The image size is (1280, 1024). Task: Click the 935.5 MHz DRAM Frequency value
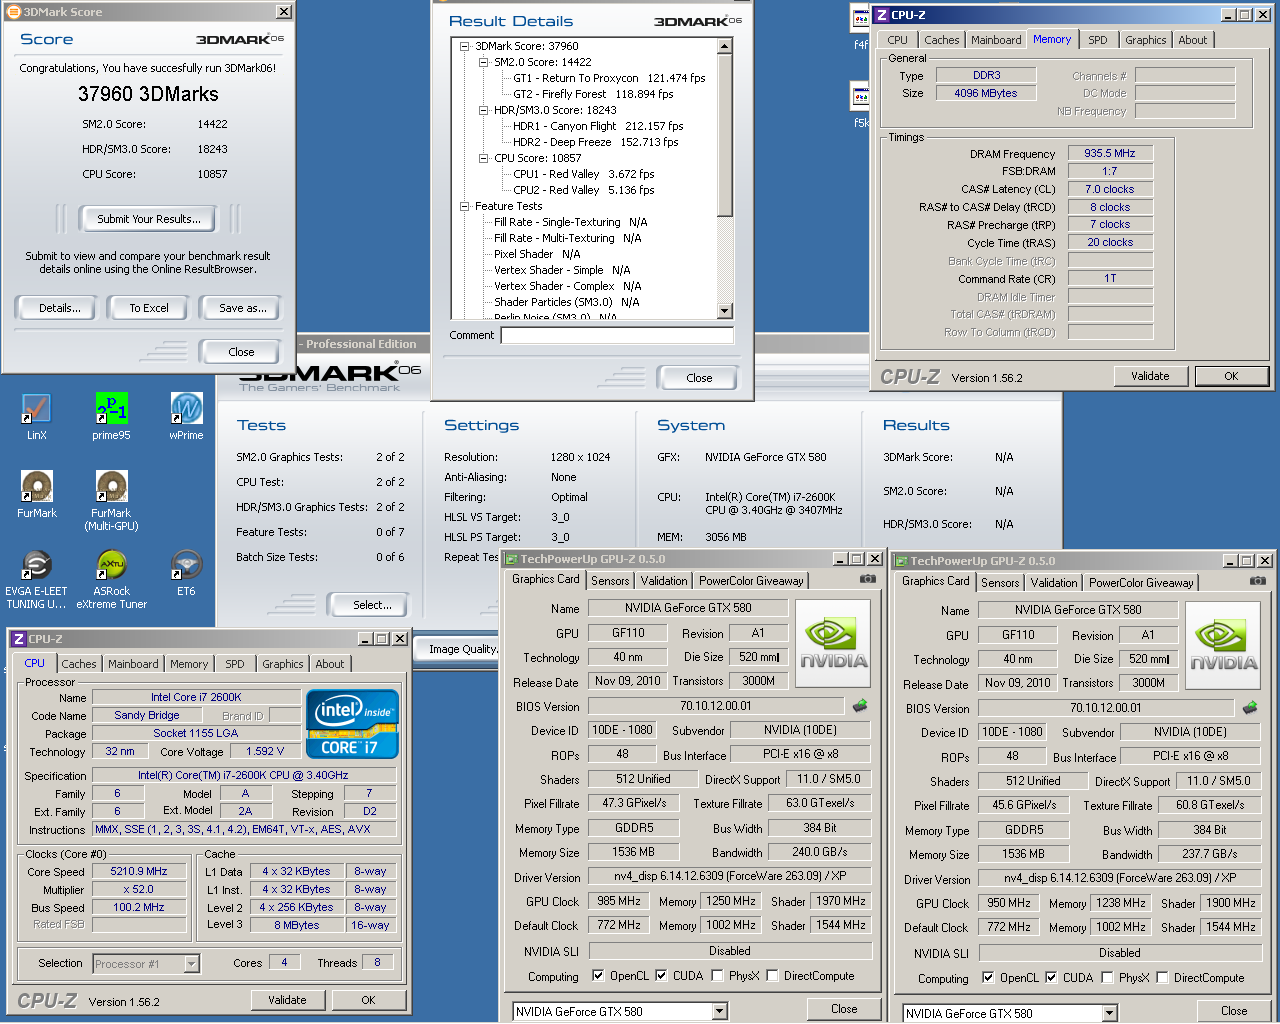coord(1110,153)
